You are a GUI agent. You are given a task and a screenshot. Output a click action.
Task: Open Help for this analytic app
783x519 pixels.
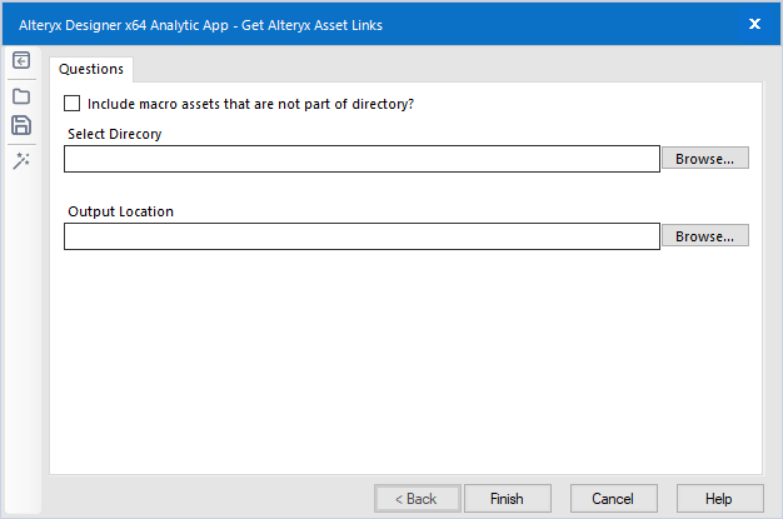click(x=720, y=499)
